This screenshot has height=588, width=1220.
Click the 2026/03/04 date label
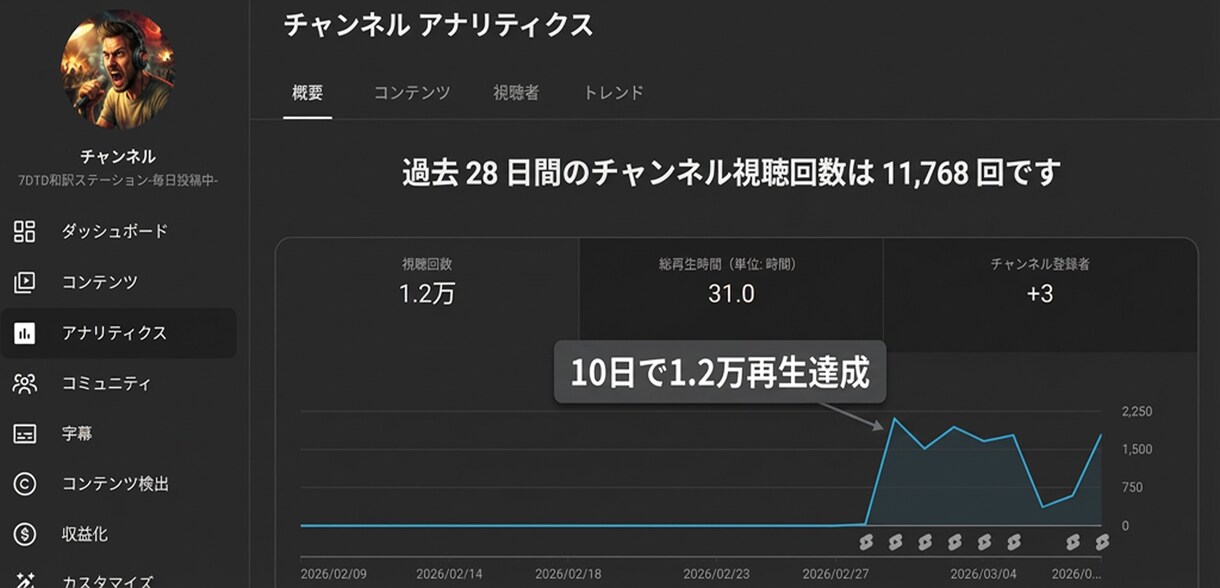(x=984, y=575)
